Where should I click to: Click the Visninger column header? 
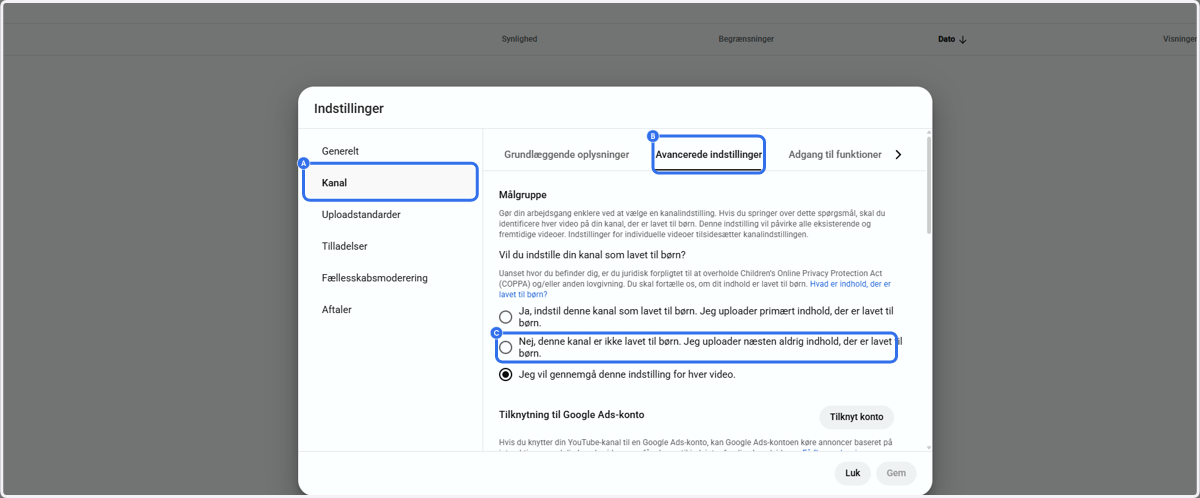coord(1180,39)
